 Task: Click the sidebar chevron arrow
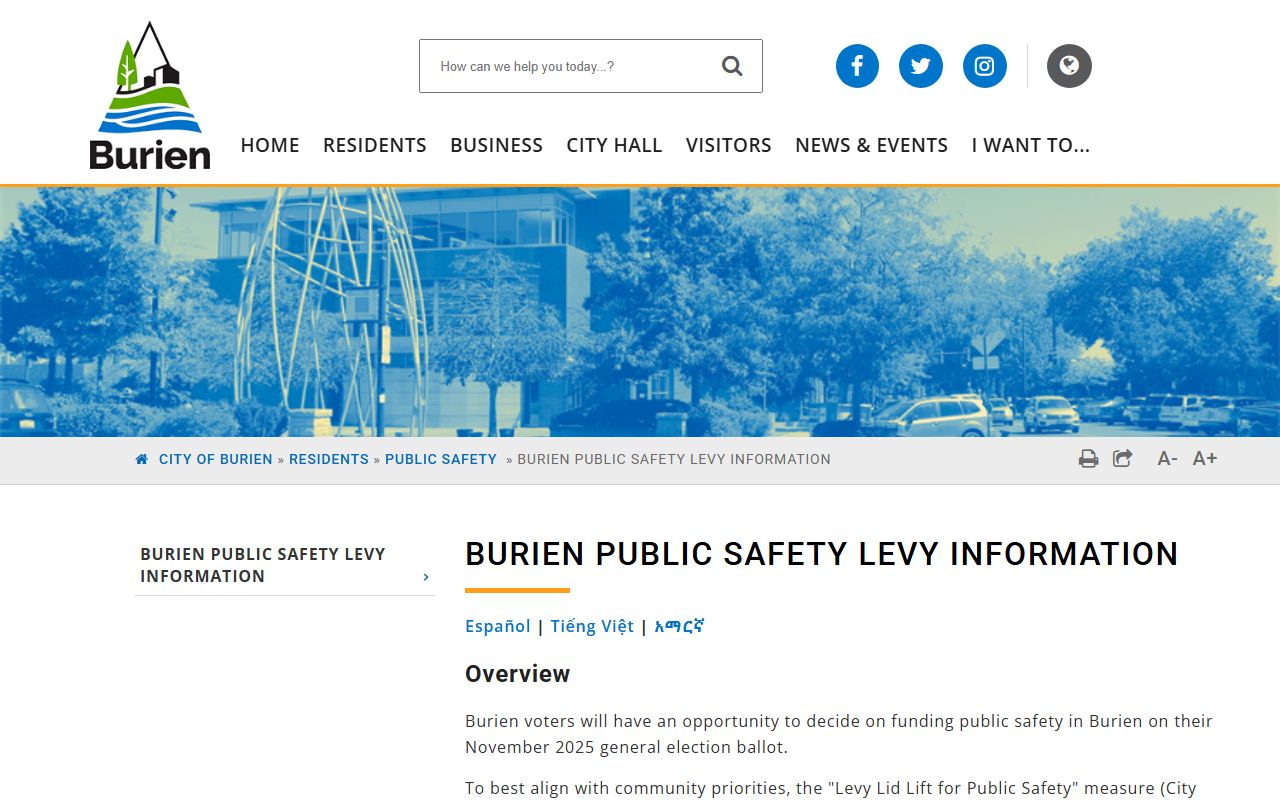click(426, 577)
